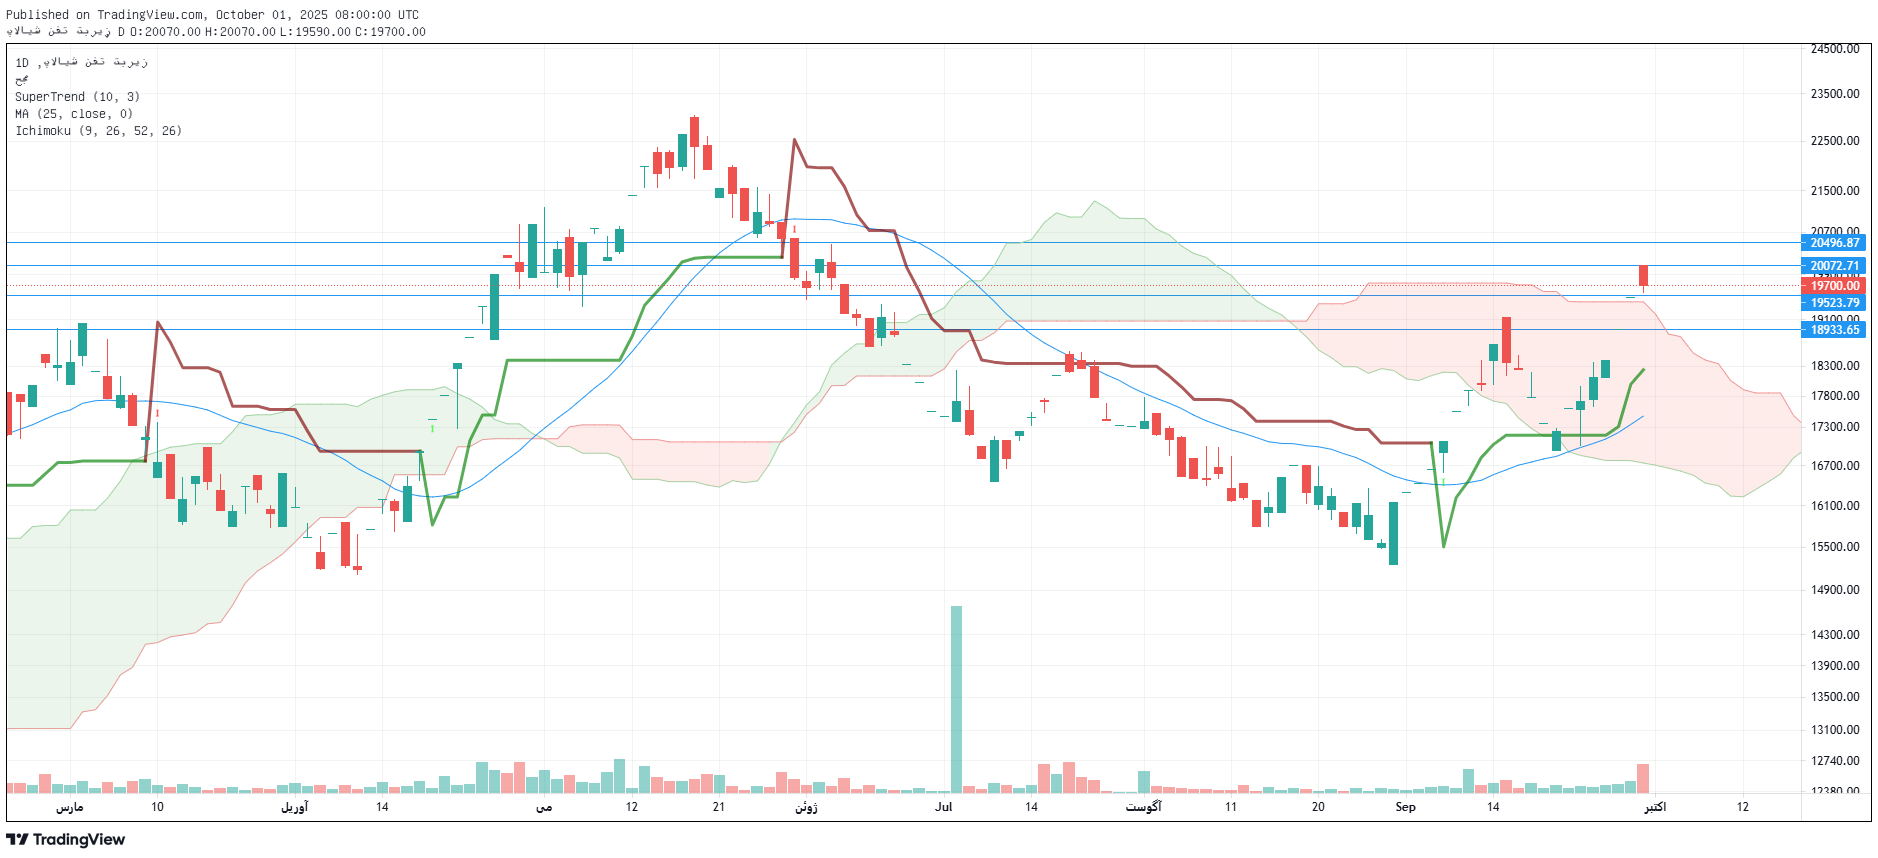This screenshot has height=858, width=1878.
Task: Click the latest red candle at far right
Action: [1643, 276]
